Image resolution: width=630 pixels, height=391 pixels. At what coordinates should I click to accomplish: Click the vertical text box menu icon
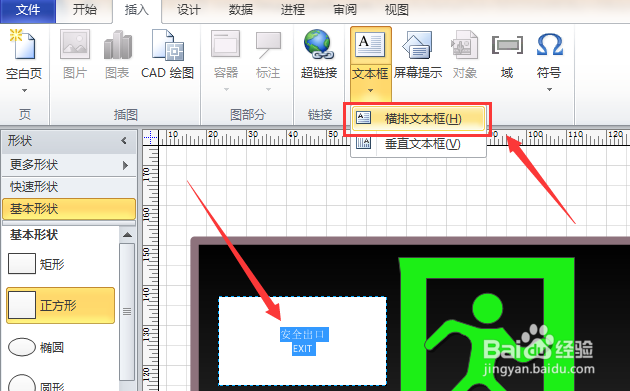coord(364,143)
